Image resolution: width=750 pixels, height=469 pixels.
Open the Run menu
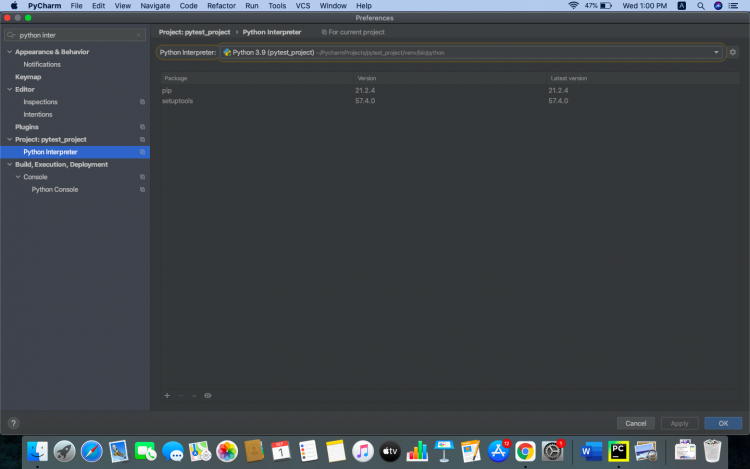(252, 6)
